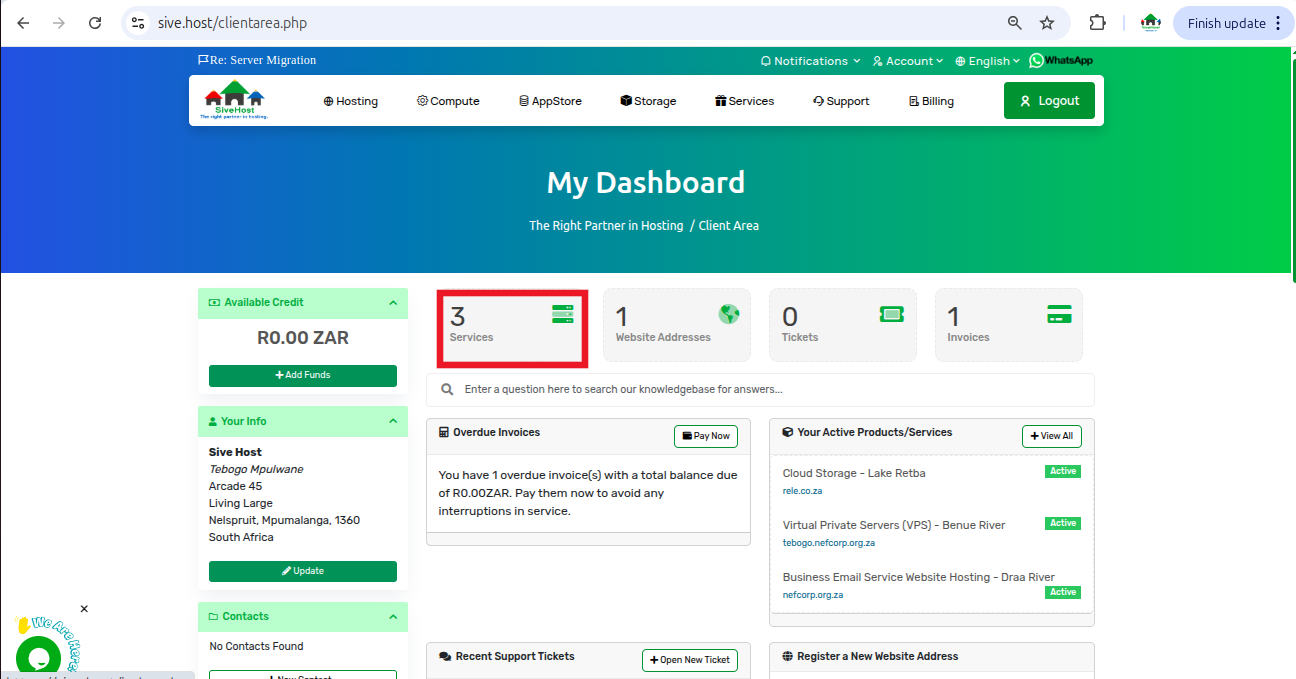Open Virtual Private Servers - Benue River service

(894, 525)
